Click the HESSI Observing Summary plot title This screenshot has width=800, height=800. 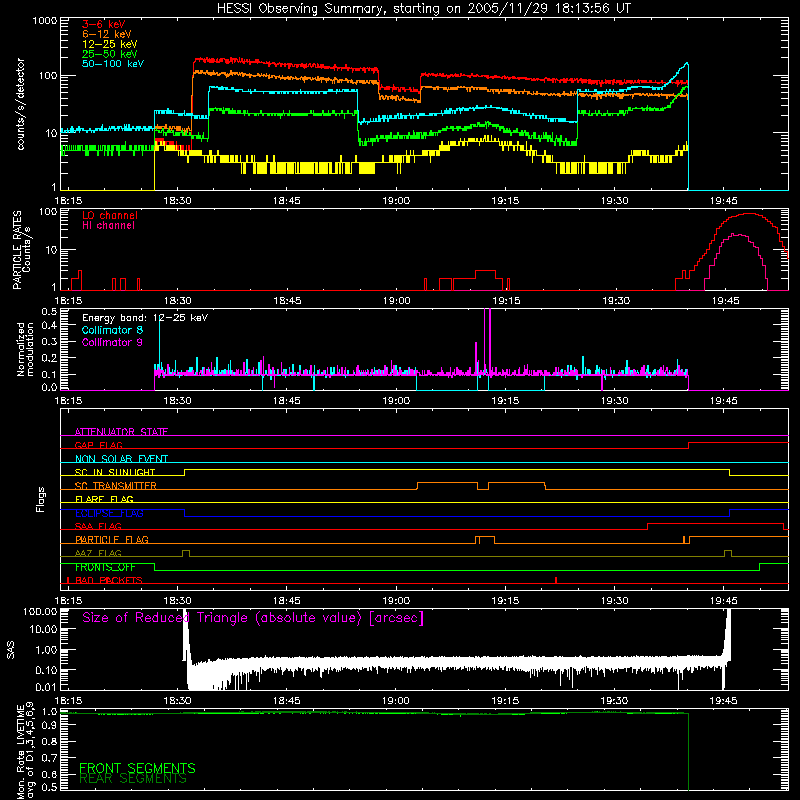pyautogui.click(x=424, y=9)
